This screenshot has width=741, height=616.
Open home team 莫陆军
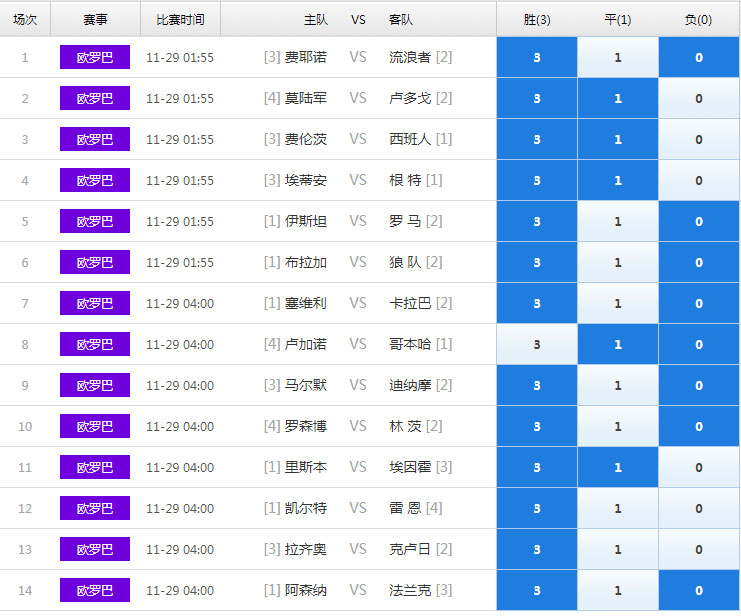coord(306,98)
